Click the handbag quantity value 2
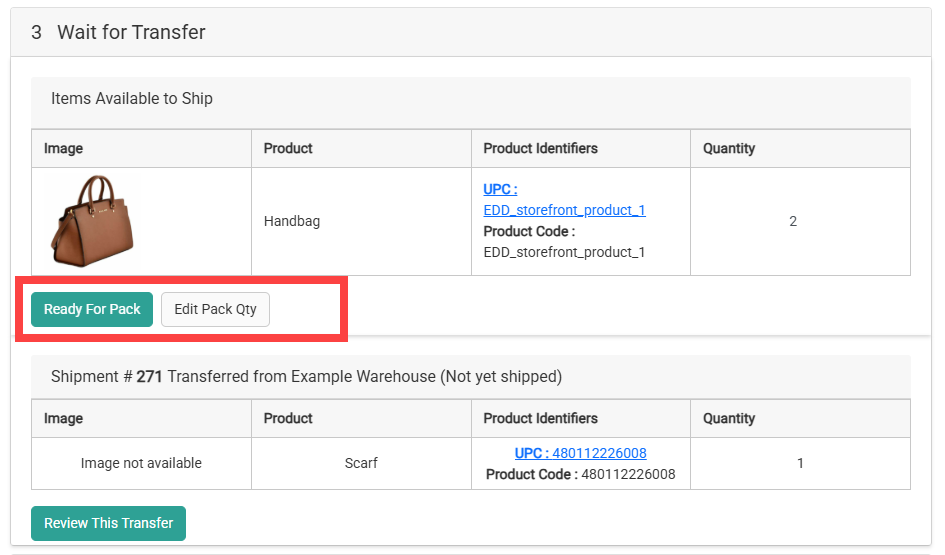 pos(793,221)
